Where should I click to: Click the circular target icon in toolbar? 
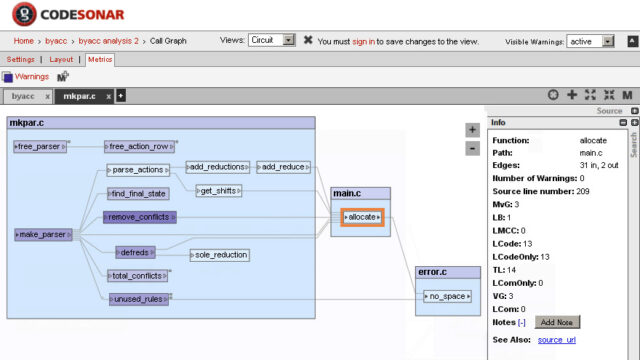point(553,95)
